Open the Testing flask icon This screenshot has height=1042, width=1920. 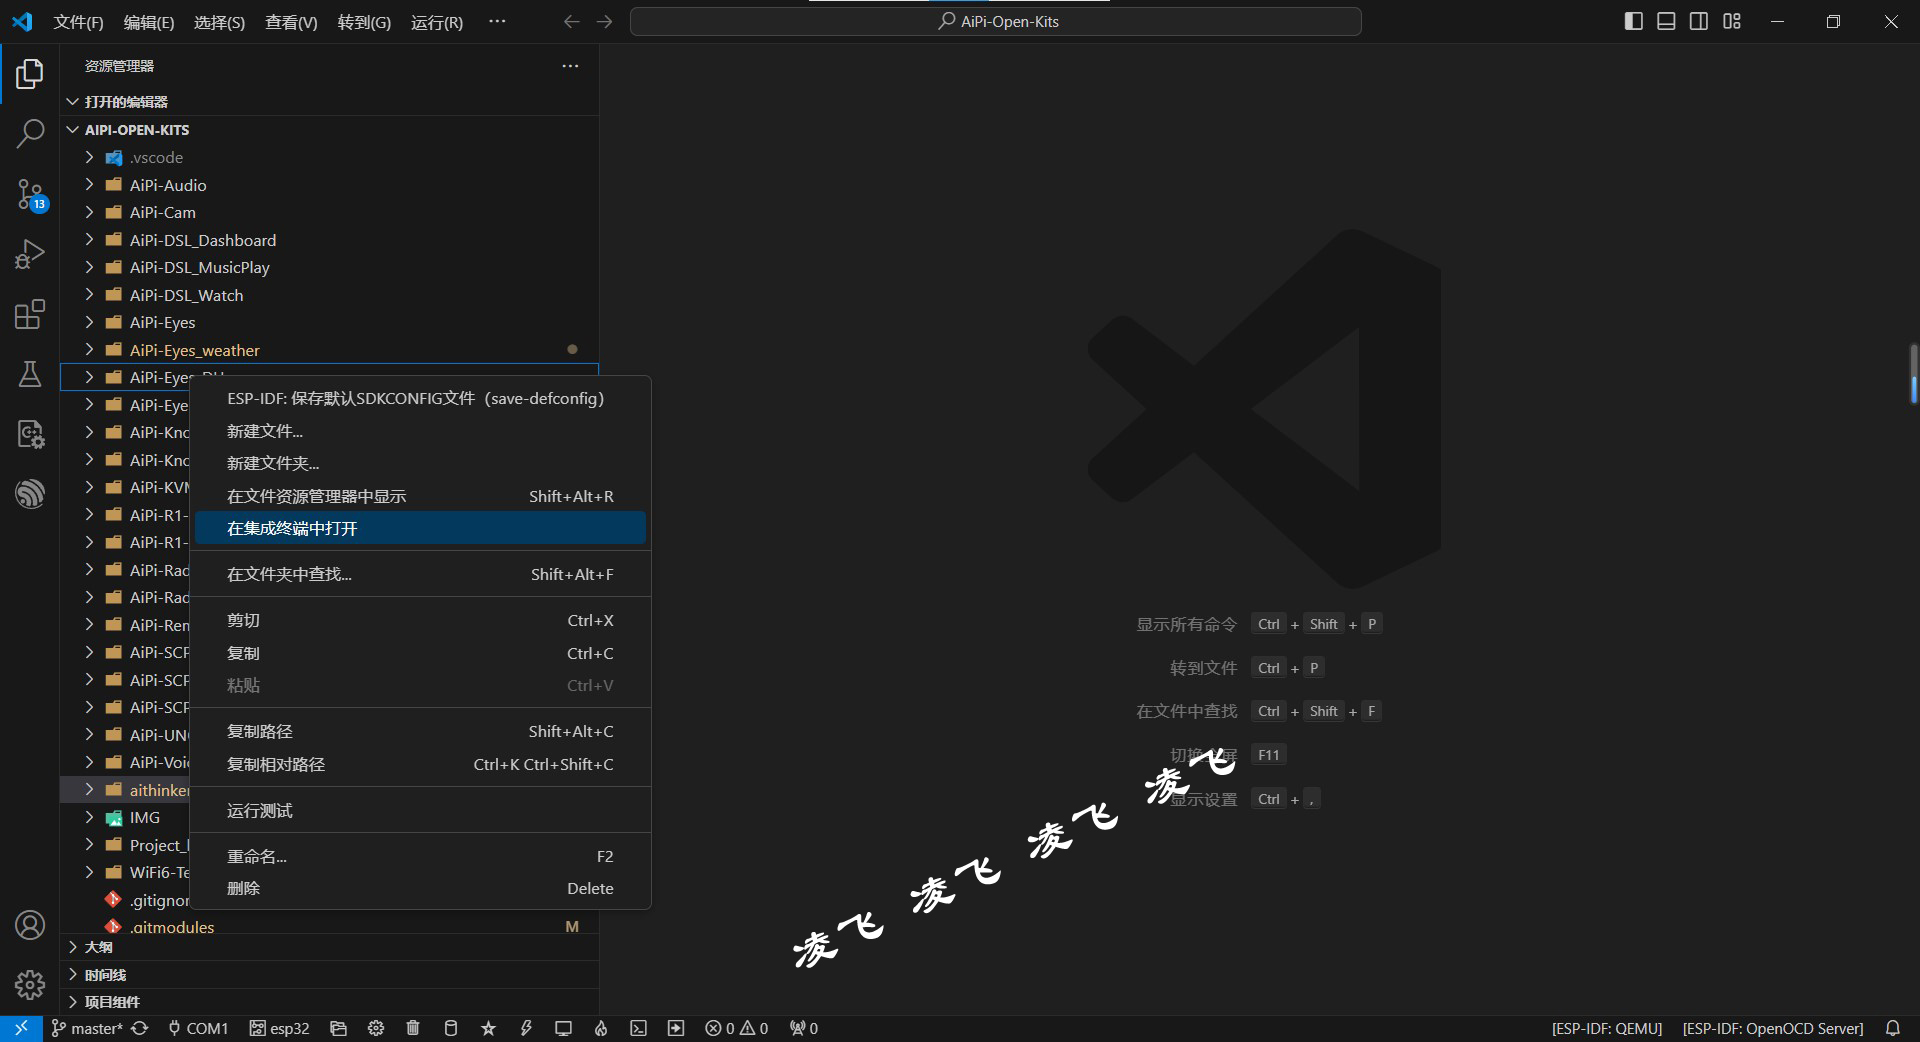pos(30,375)
